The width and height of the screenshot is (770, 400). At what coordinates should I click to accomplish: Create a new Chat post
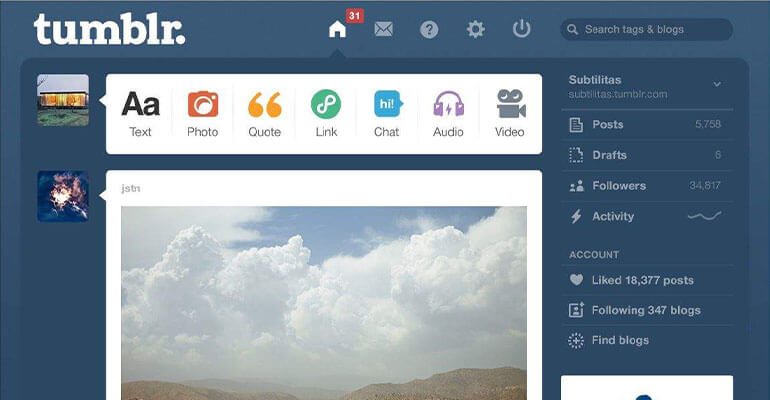(386, 113)
